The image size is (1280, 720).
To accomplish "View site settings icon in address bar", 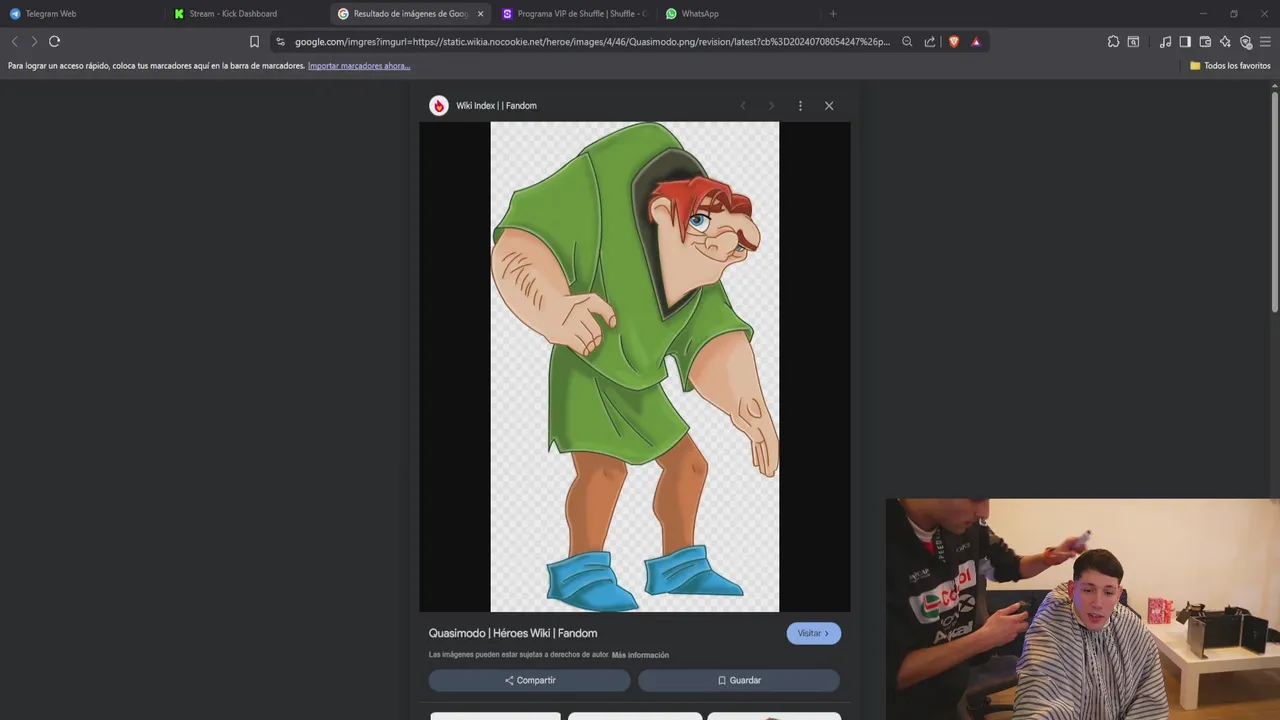I will click(x=280, y=41).
